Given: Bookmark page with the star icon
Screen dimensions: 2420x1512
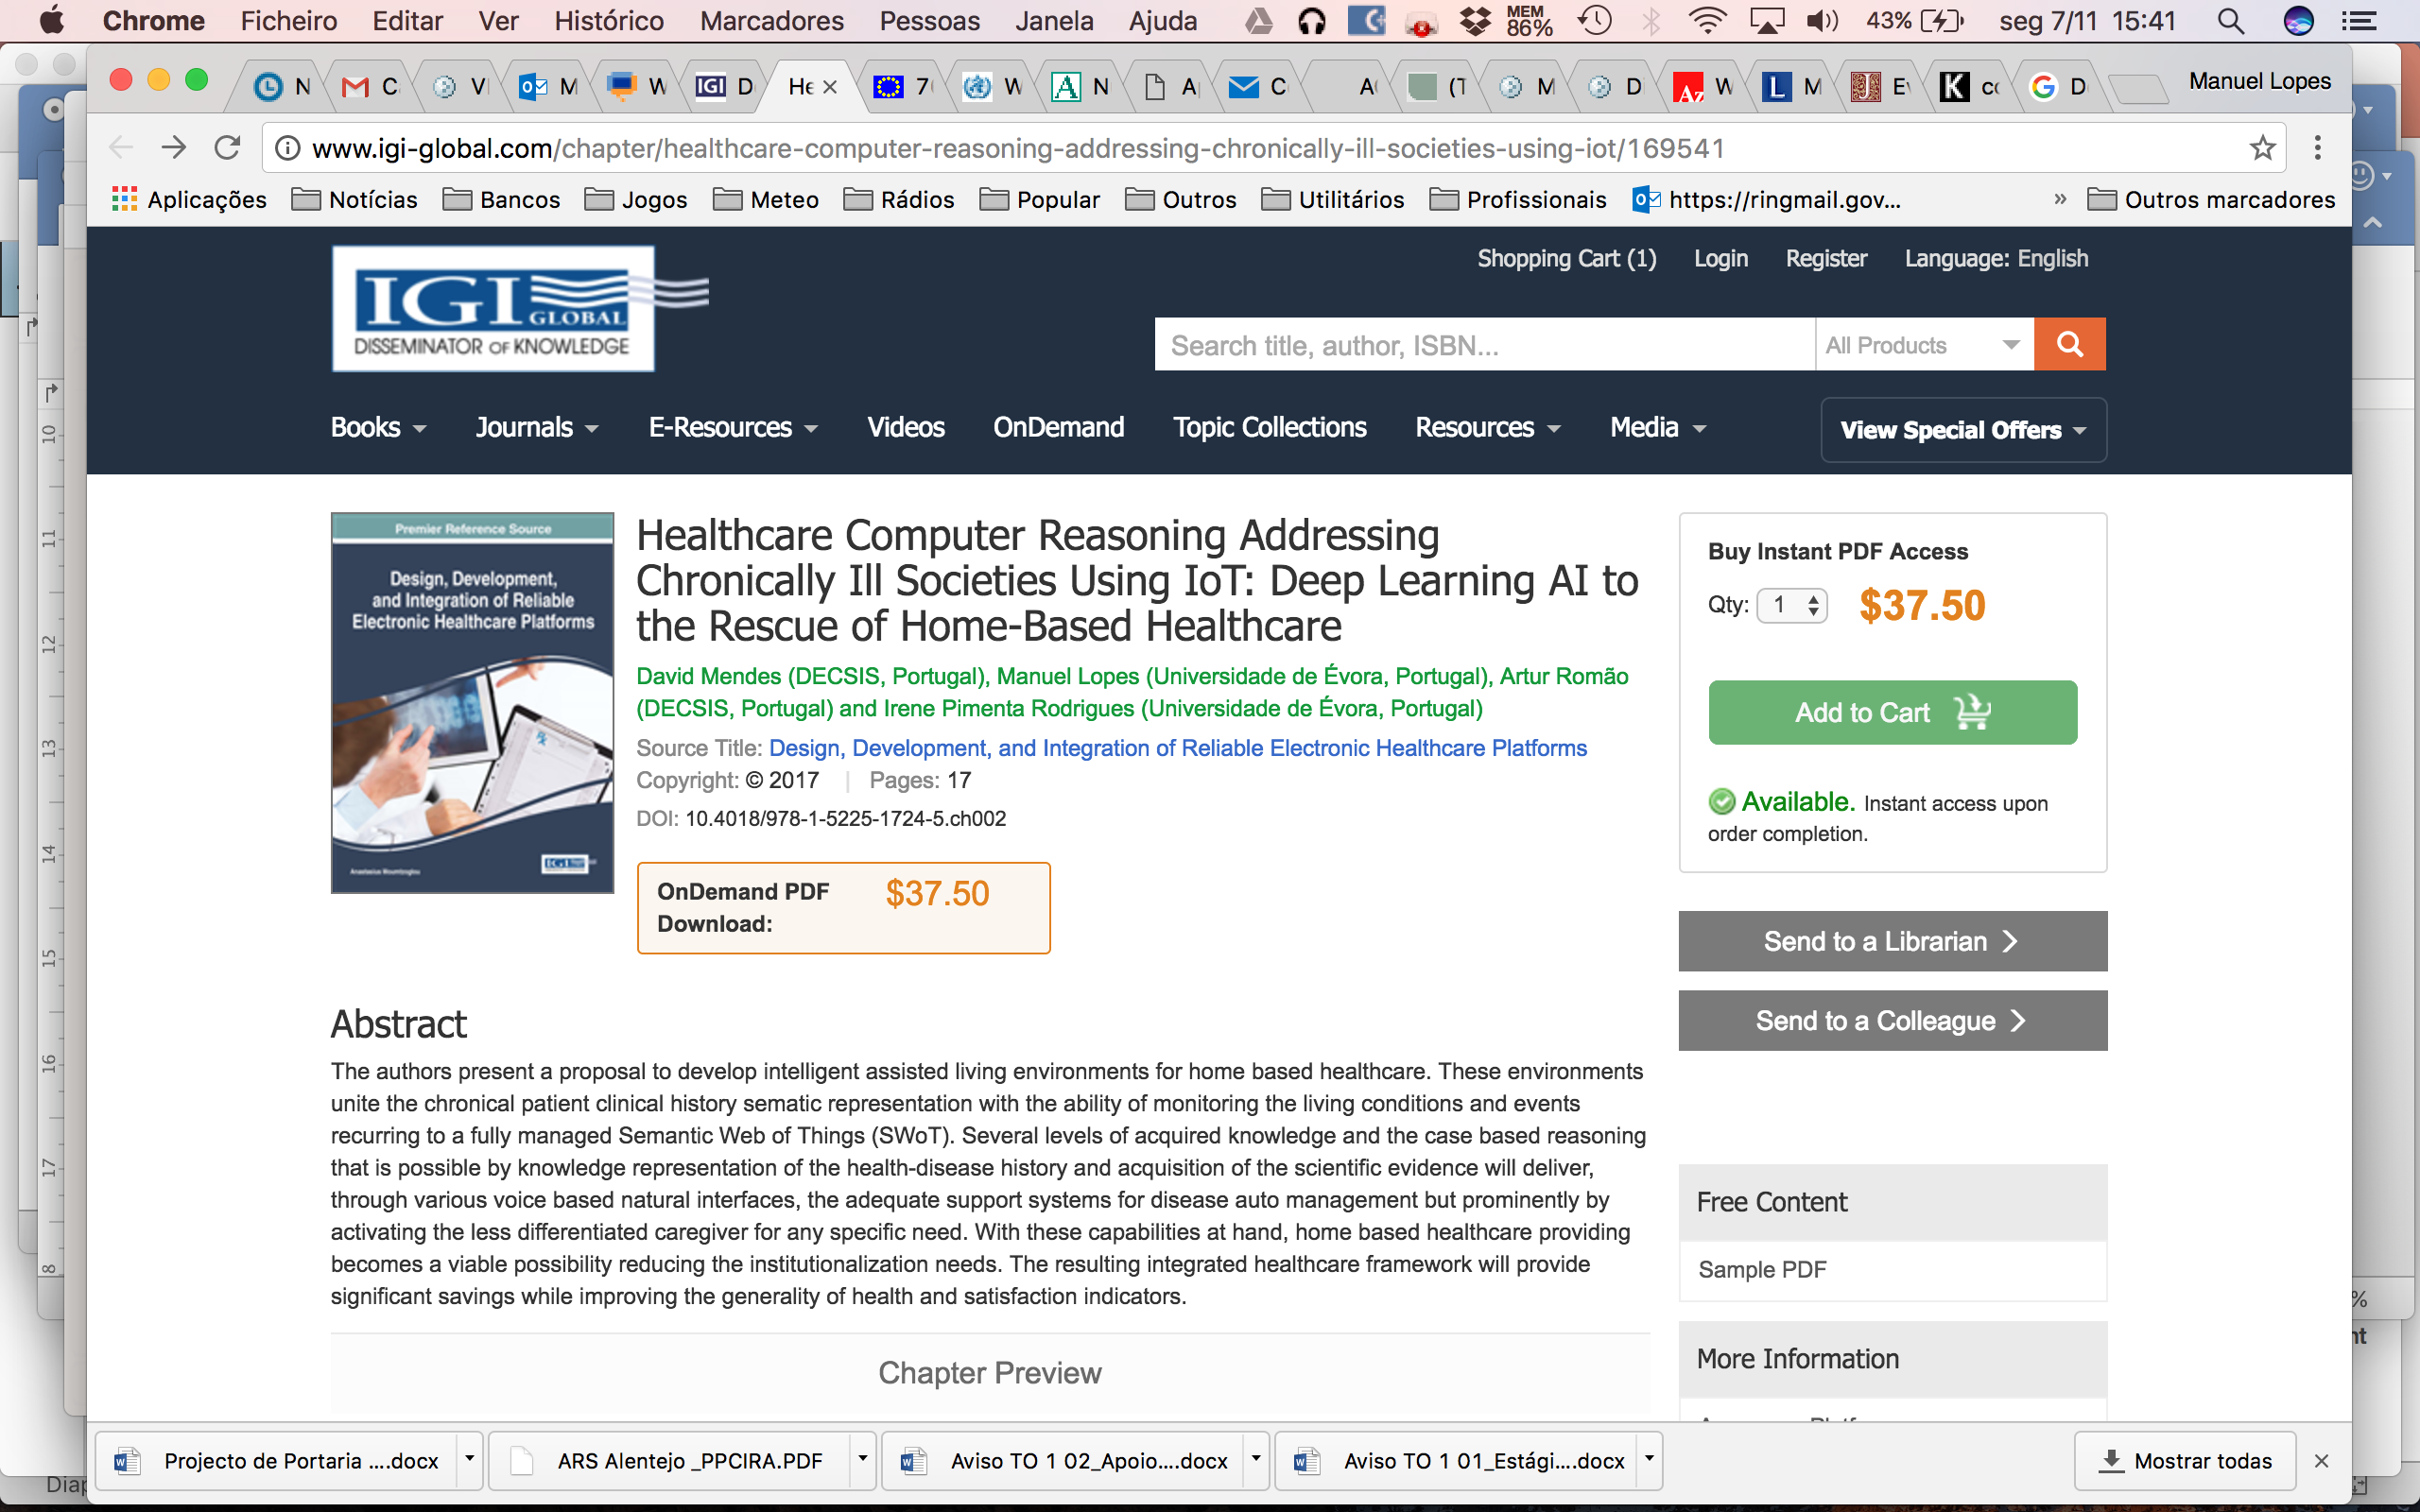Looking at the screenshot, I should pos(2262,148).
